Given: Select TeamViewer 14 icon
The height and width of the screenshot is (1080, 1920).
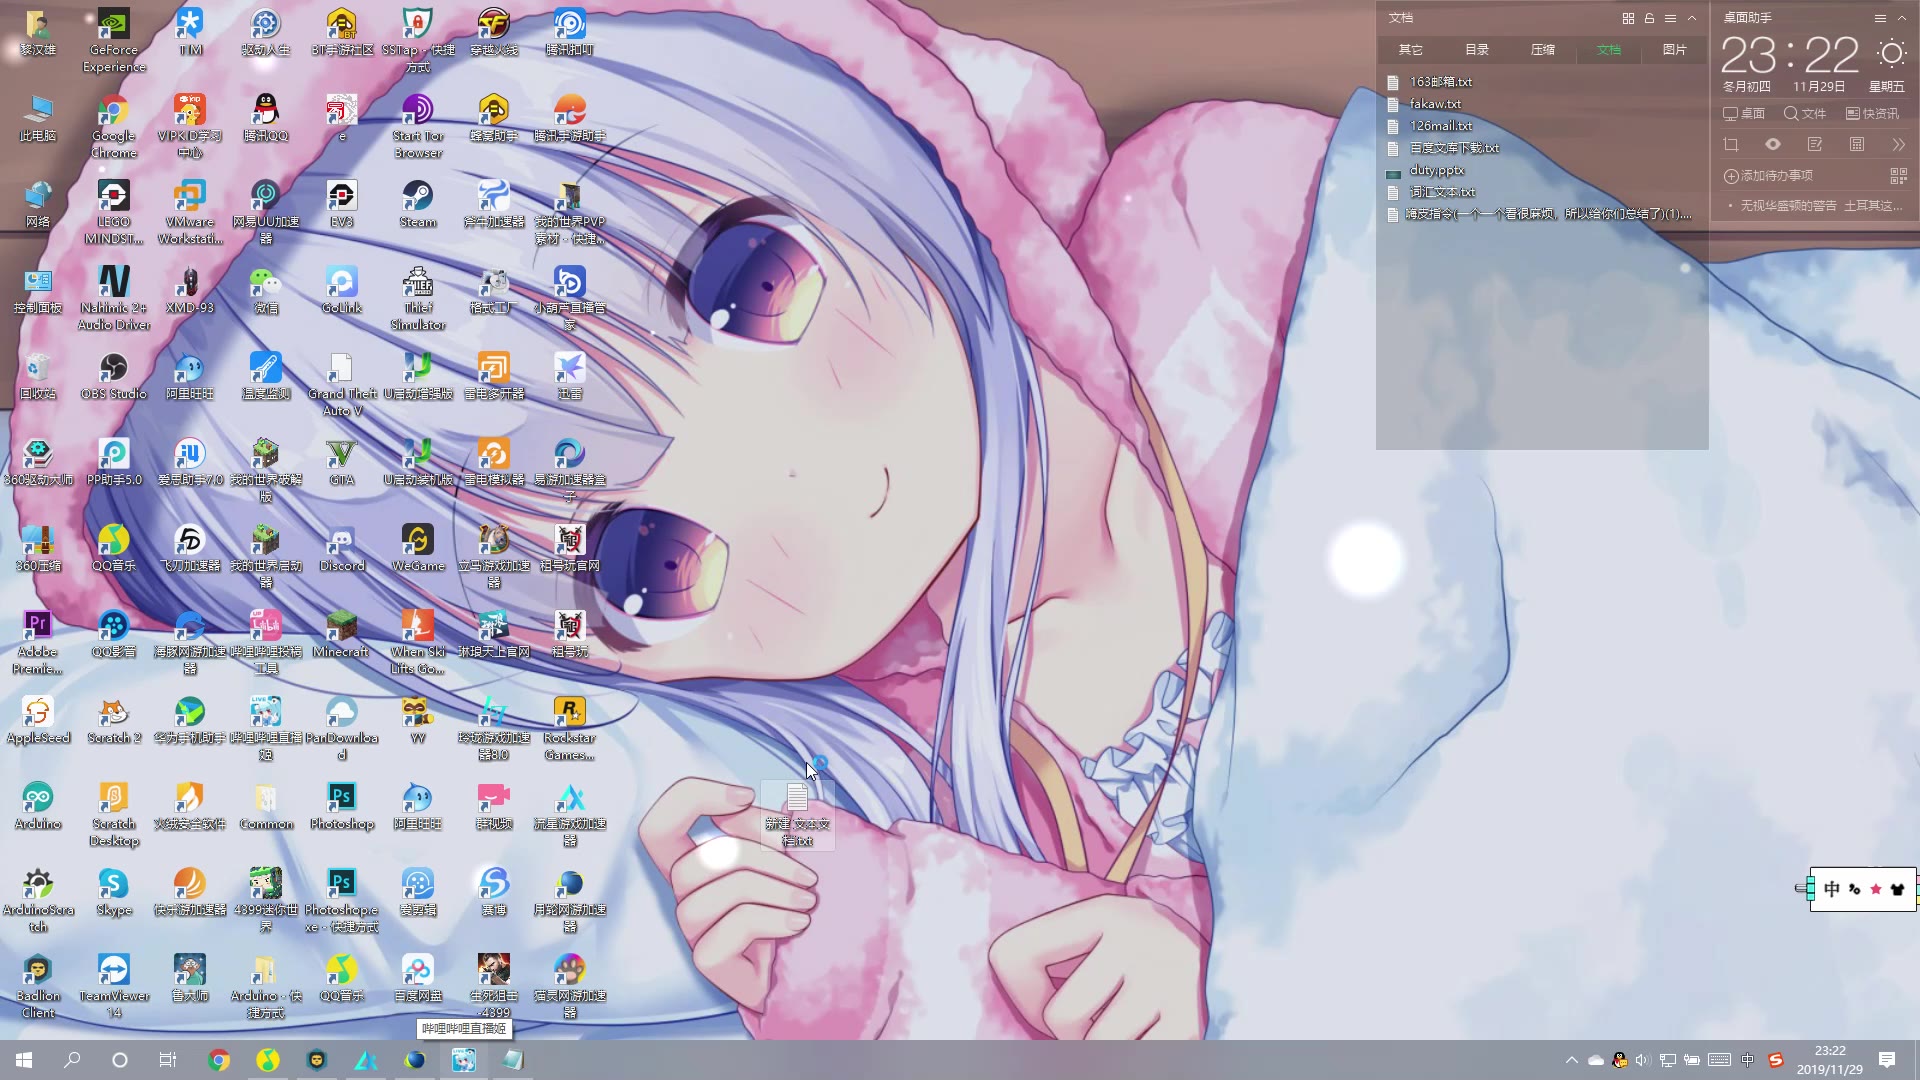Looking at the screenshot, I should 114,986.
